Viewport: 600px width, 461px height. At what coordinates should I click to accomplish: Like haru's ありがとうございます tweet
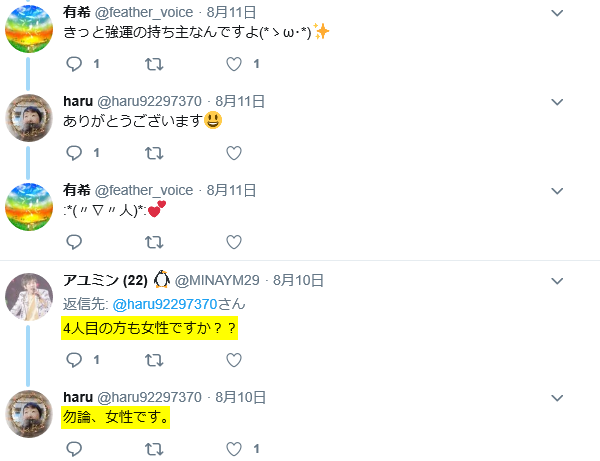click(x=234, y=153)
